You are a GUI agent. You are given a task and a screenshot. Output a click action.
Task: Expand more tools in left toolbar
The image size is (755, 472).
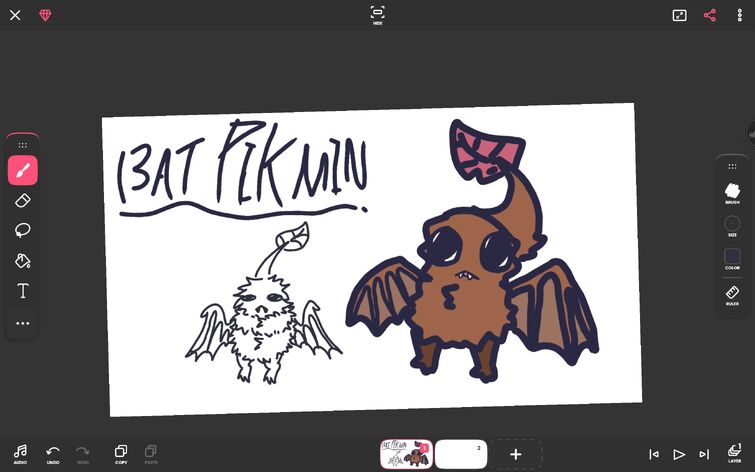pyautogui.click(x=23, y=323)
